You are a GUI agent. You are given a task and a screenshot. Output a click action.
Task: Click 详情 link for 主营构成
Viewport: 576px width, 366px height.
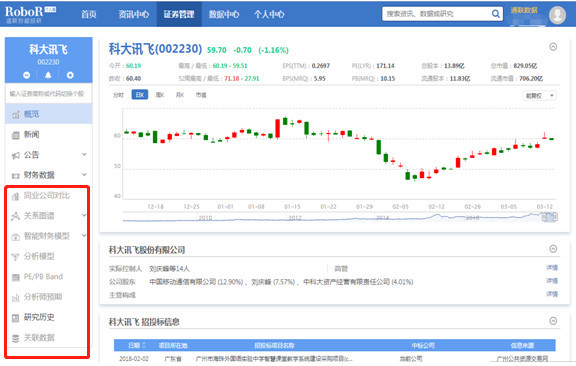pyautogui.click(x=552, y=294)
